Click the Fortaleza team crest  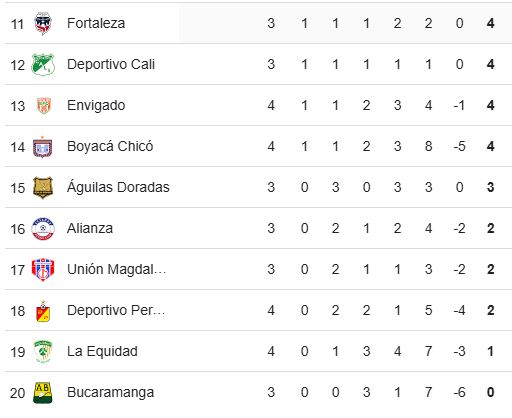(x=43, y=23)
